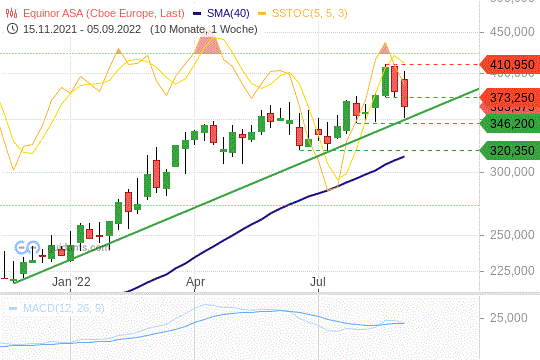Click the 225,000 price axis value
540x360 pixels.
pyautogui.click(x=512, y=271)
